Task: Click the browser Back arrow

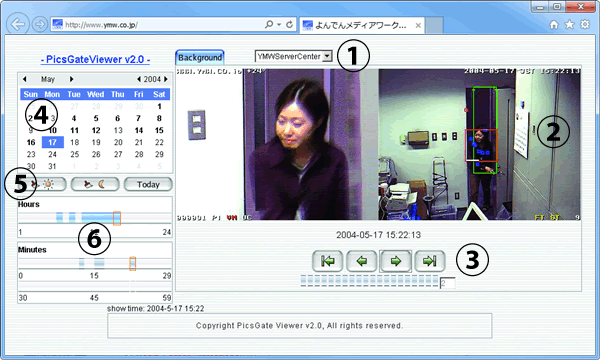Action: point(18,24)
